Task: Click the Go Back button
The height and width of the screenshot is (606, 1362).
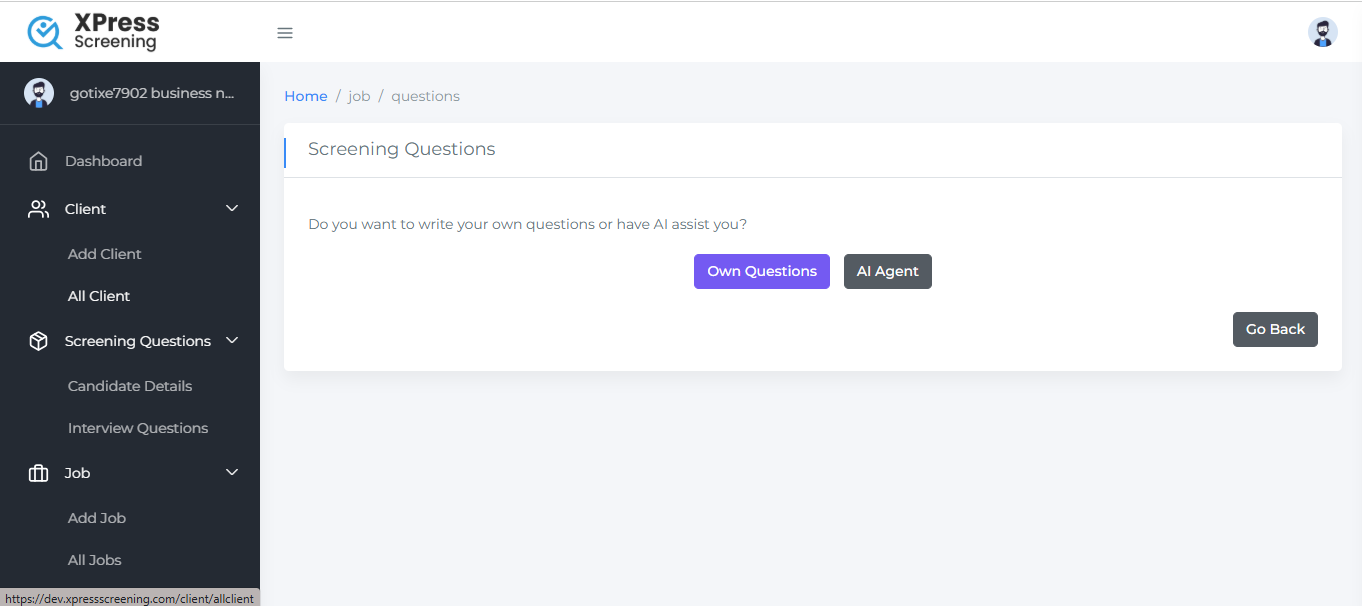Action: coord(1274,329)
